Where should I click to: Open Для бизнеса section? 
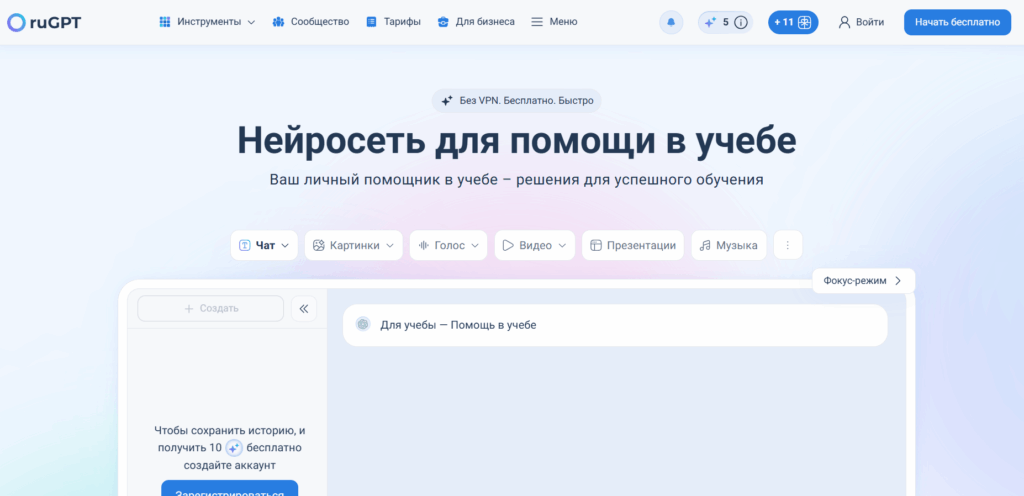[x=476, y=22]
